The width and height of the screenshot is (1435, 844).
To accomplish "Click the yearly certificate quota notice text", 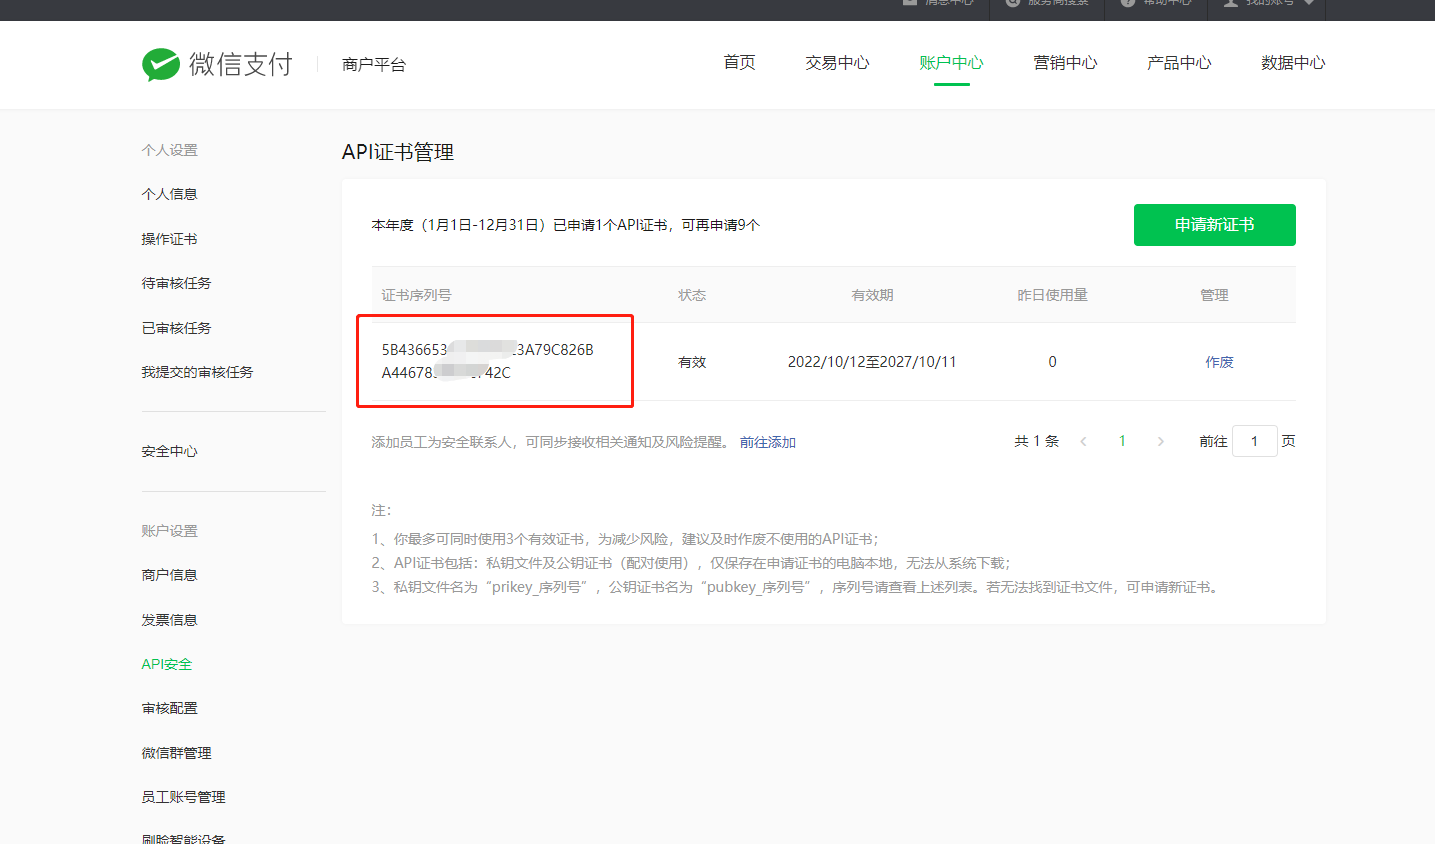I will (x=565, y=225).
